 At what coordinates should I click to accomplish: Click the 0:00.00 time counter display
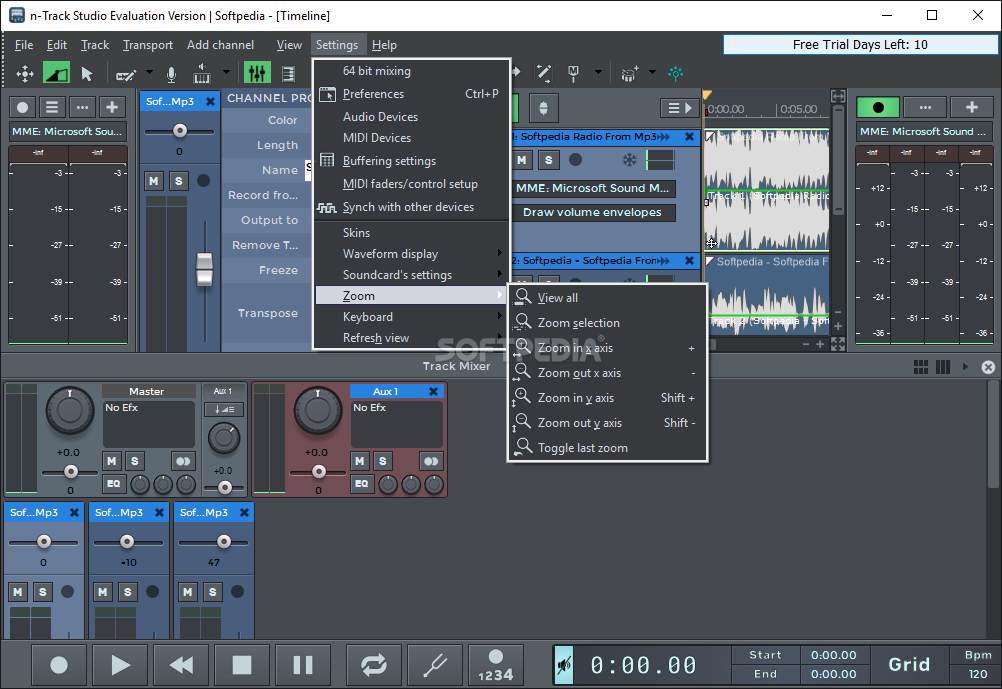pyautogui.click(x=643, y=665)
